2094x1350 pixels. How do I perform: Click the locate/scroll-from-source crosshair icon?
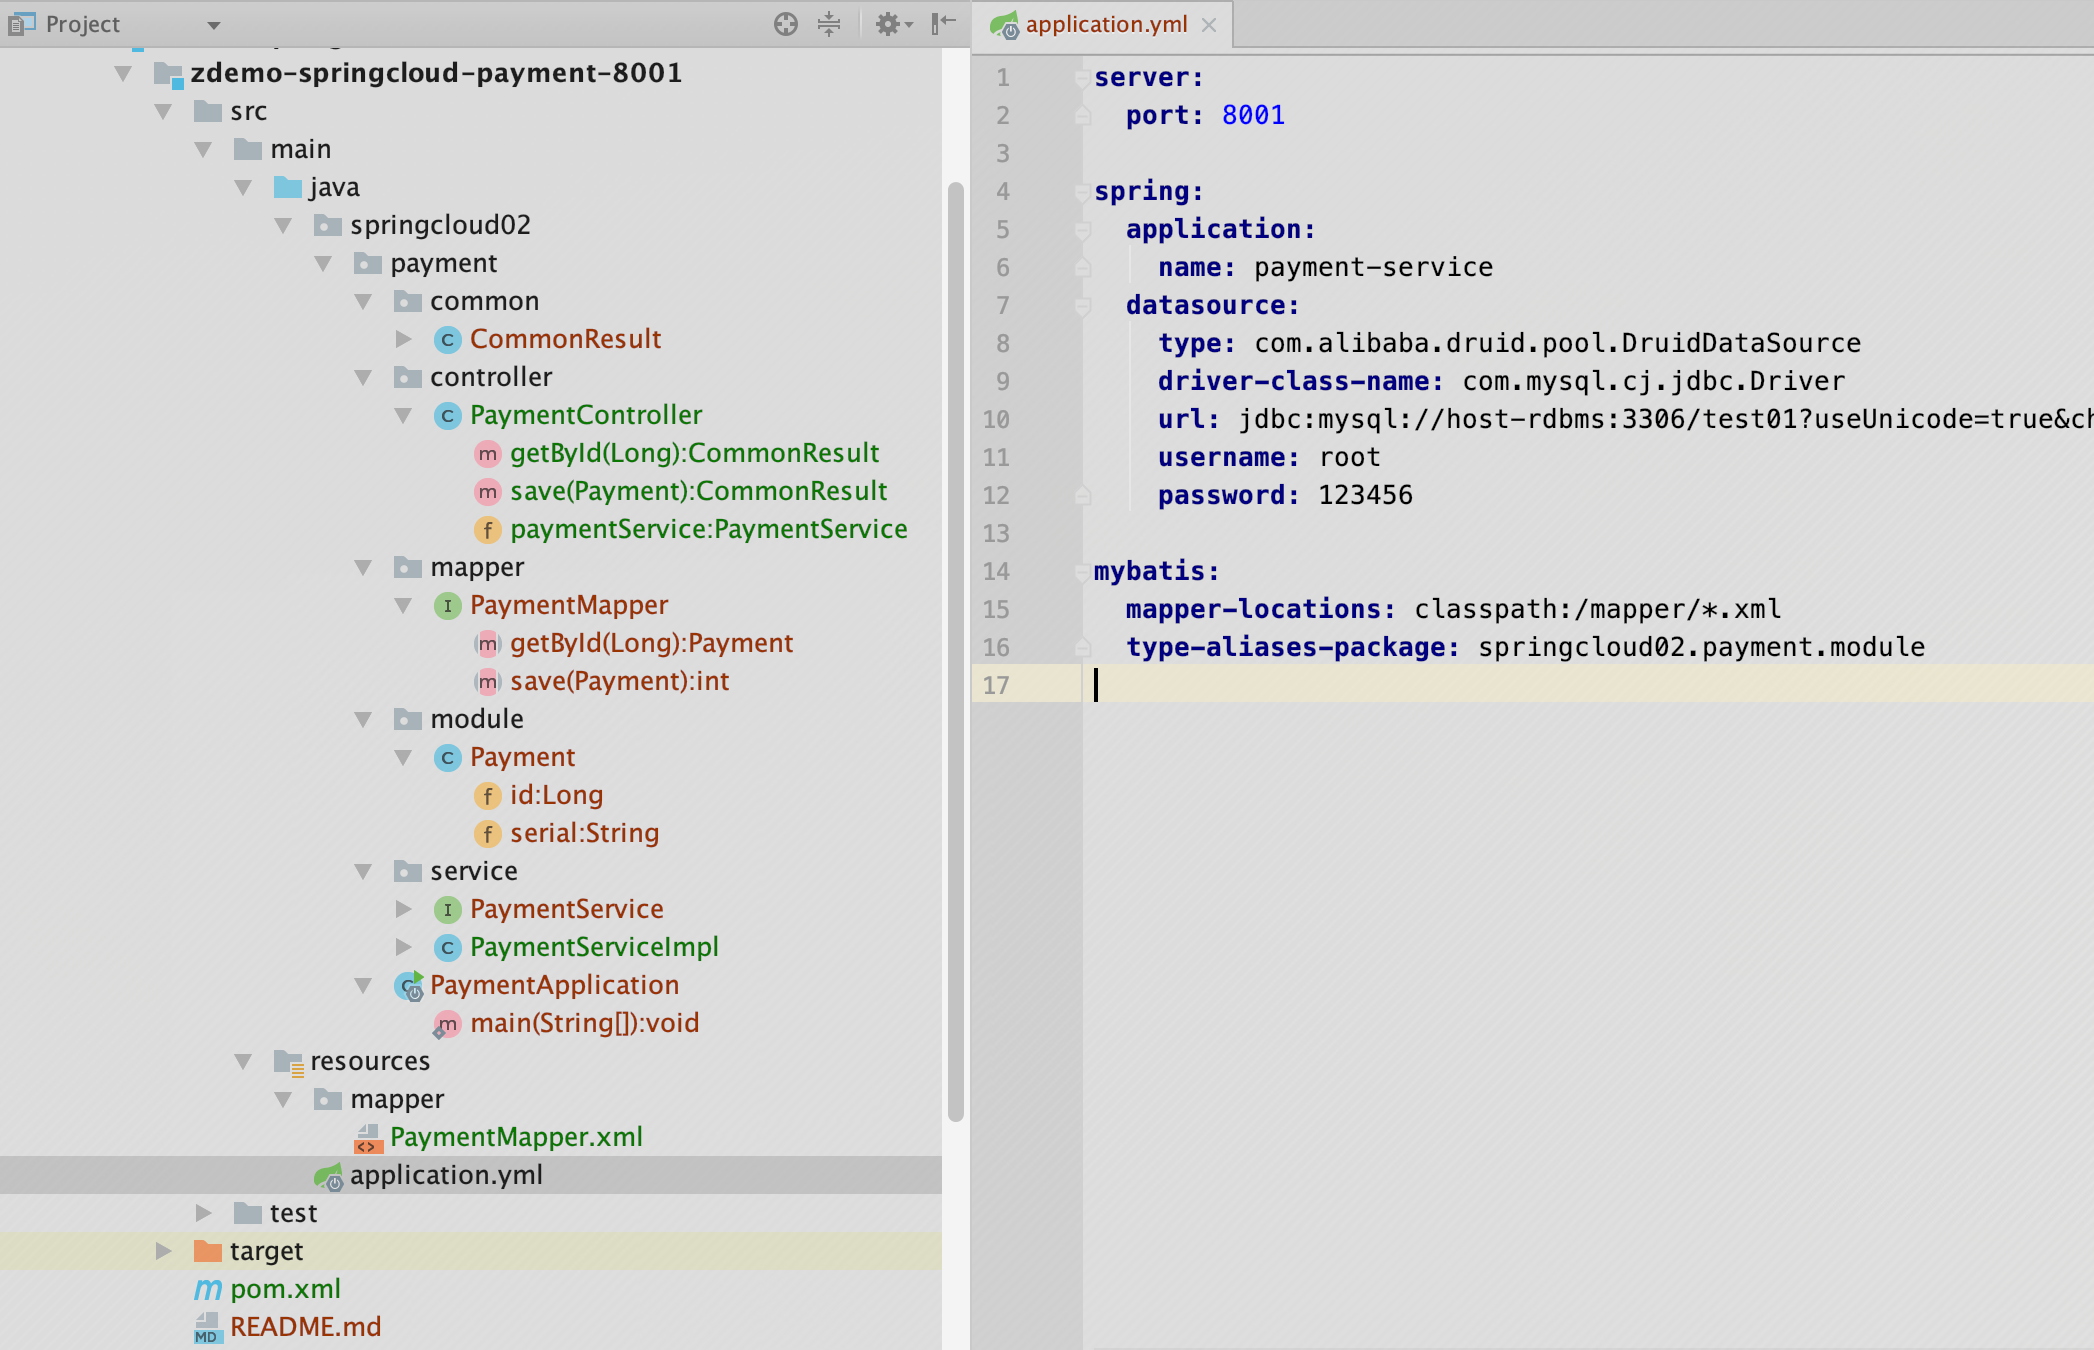coord(786,24)
